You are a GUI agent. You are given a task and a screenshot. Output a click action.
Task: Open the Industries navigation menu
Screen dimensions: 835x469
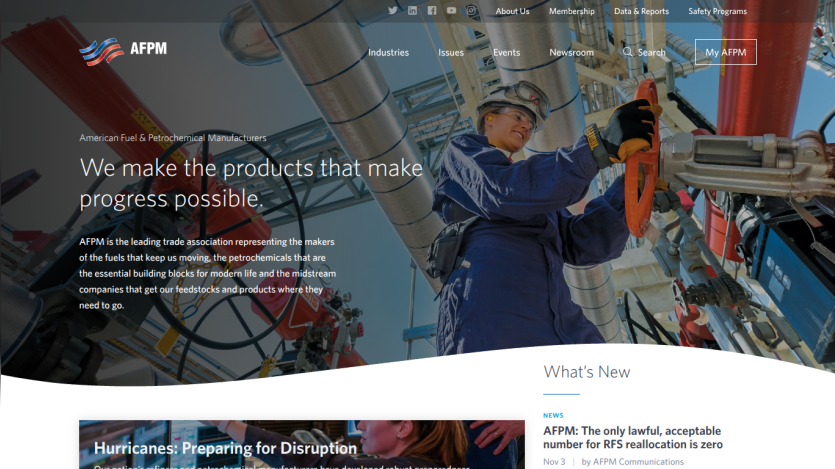click(388, 53)
